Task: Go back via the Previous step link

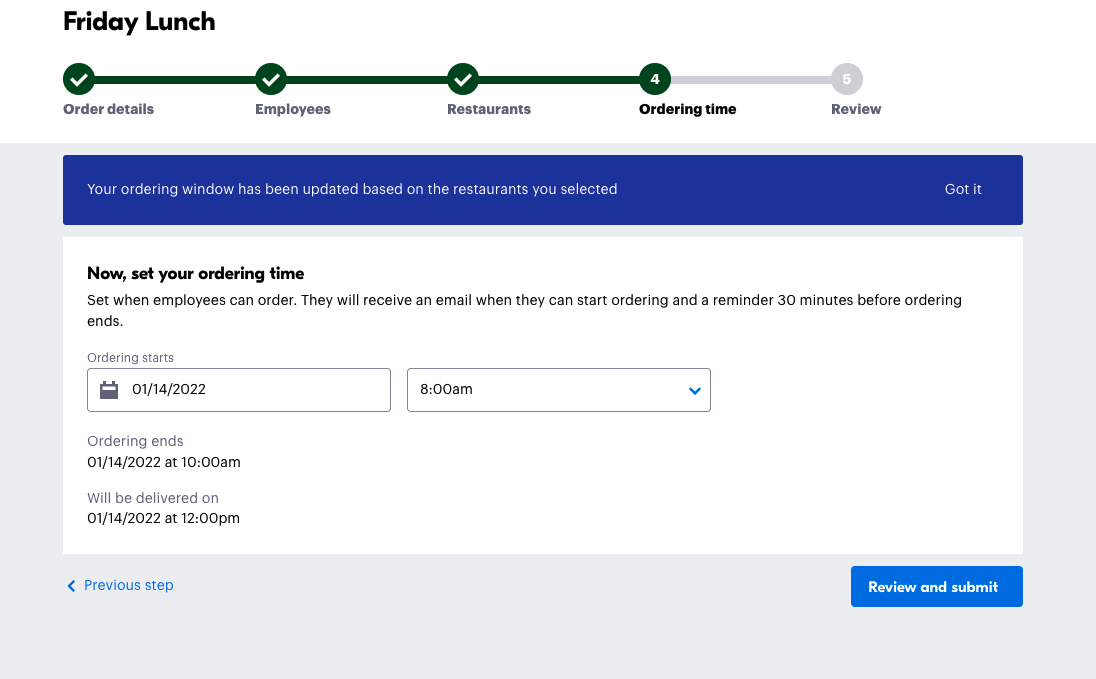Action: (128, 585)
